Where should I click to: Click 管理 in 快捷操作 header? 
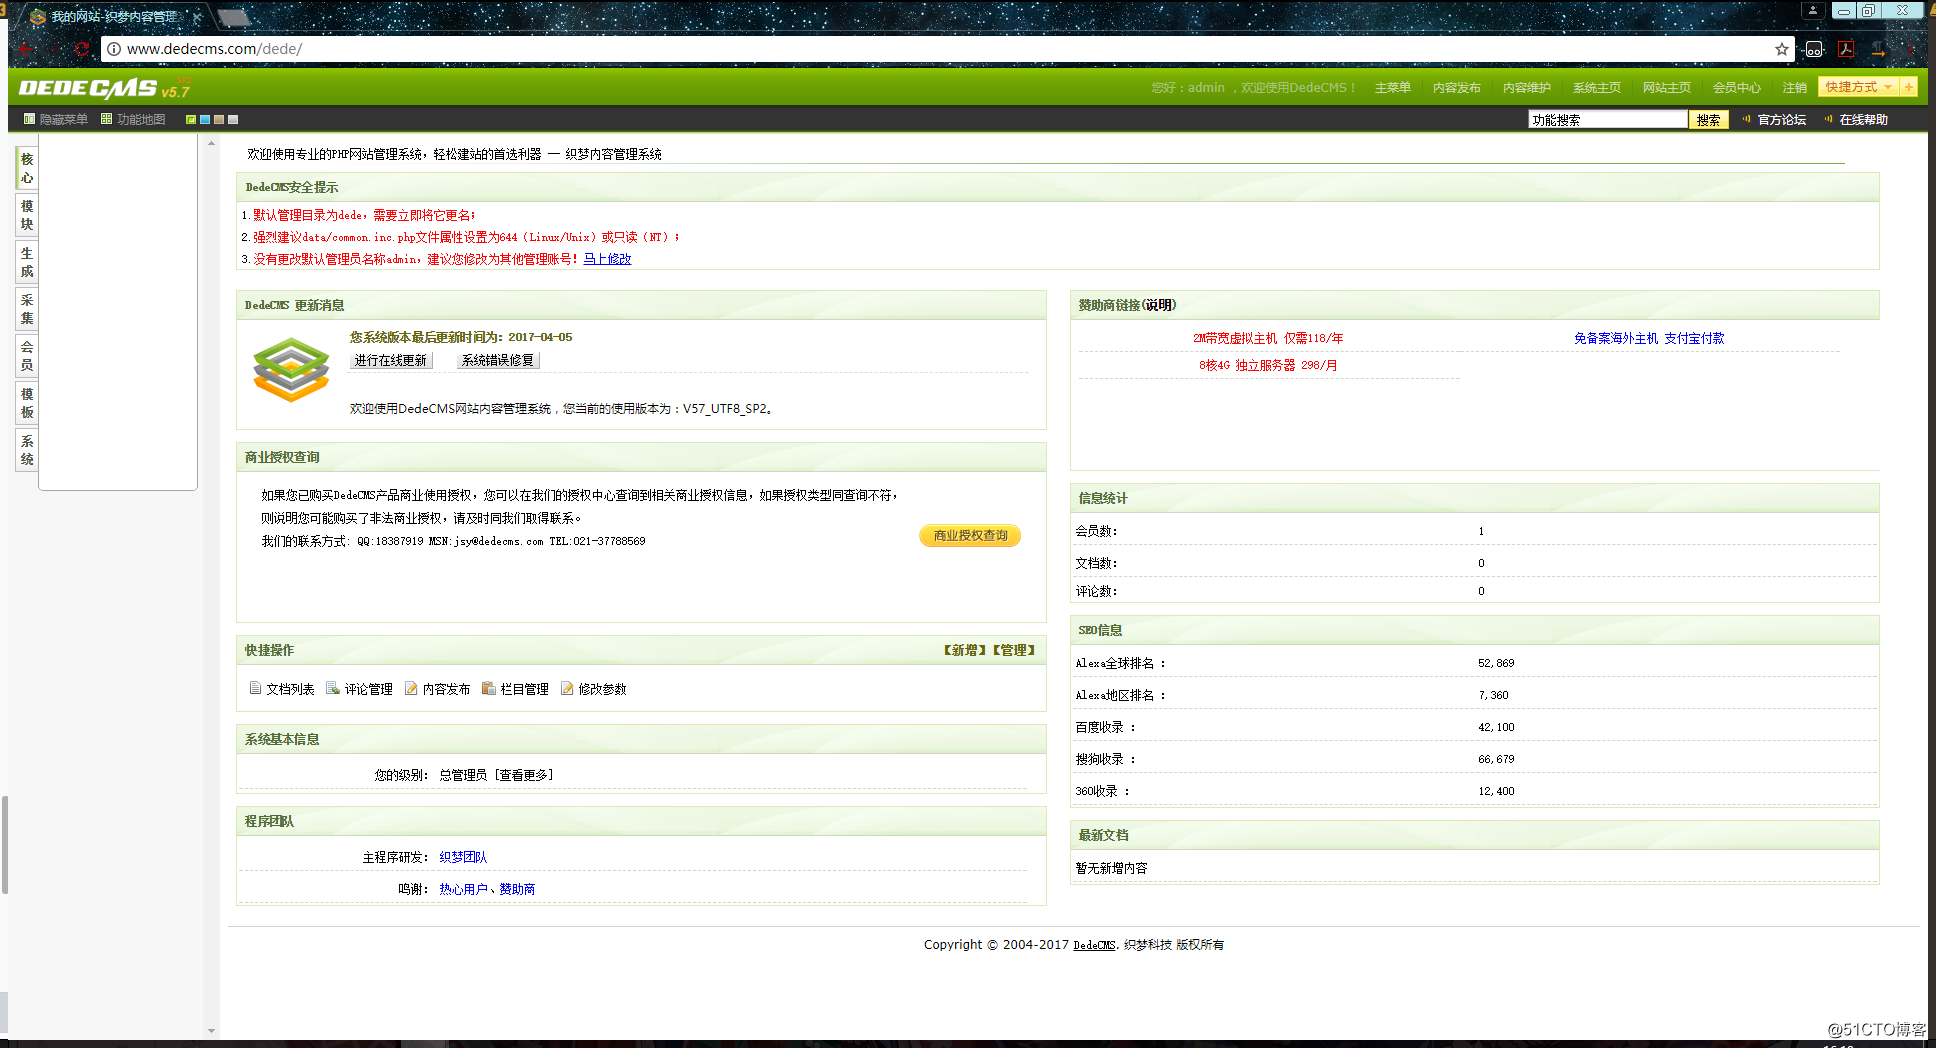1014,650
